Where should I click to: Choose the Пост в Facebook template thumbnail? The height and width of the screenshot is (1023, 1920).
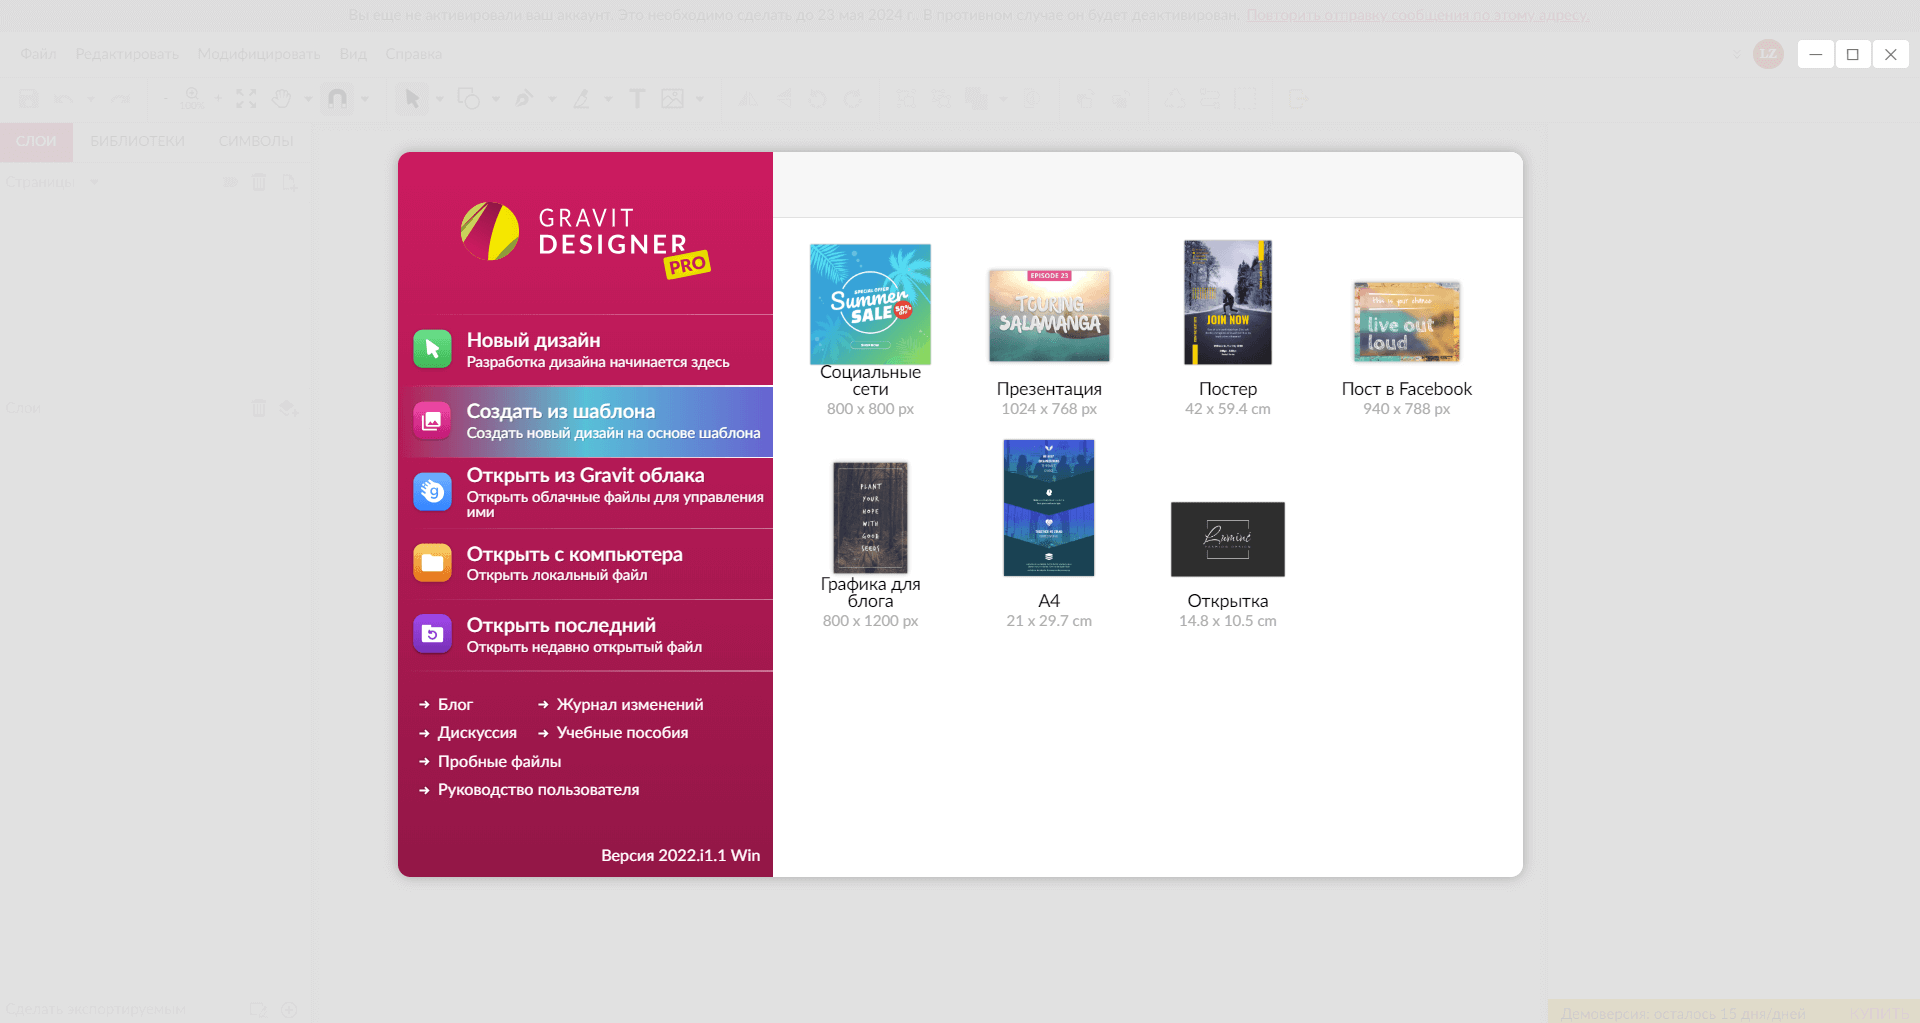coord(1407,322)
